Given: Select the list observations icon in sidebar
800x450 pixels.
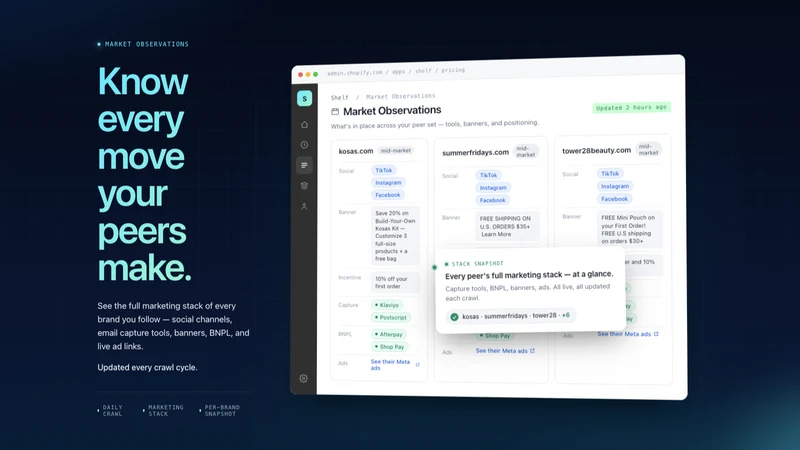Looking at the screenshot, I should click(x=304, y=165).
